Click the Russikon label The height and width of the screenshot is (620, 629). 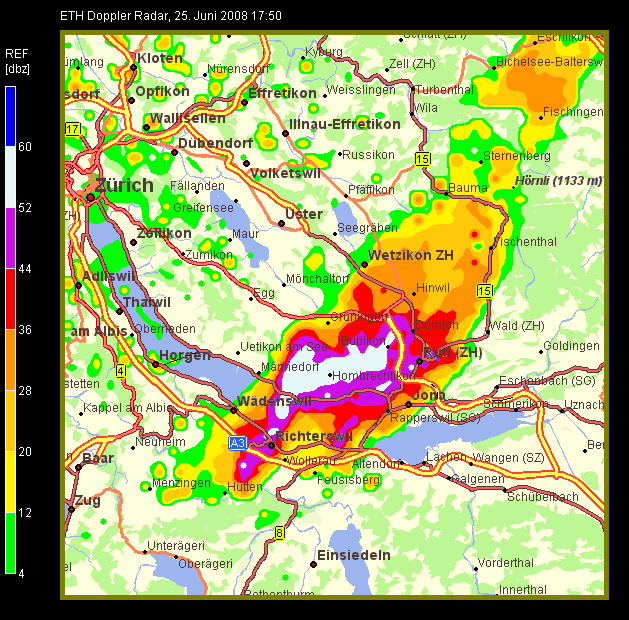(x=368, y=155)
